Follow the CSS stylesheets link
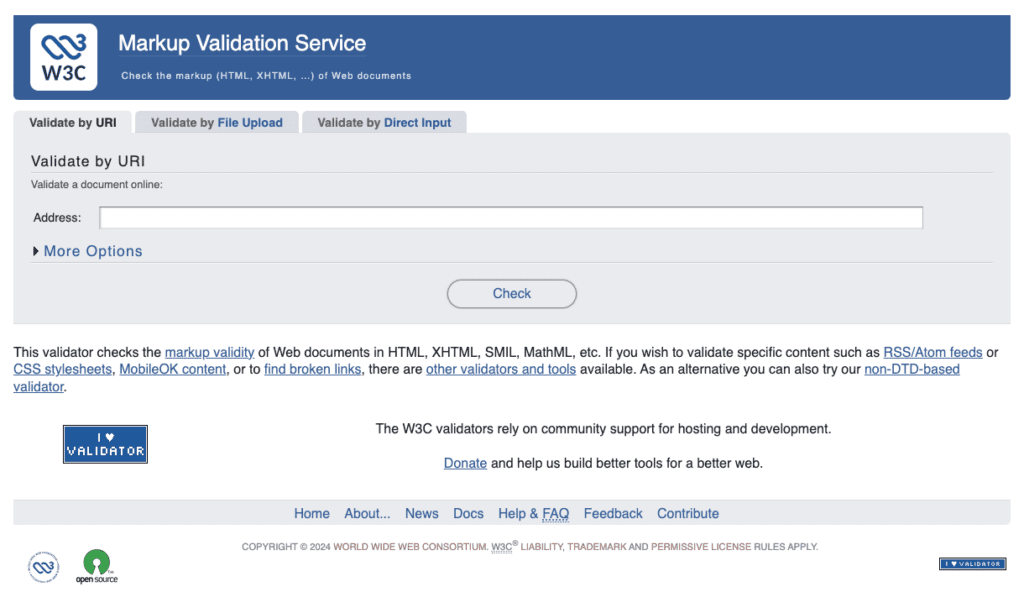The width and height of the screenshot is (1024, 608). click(x=62, y=369)
